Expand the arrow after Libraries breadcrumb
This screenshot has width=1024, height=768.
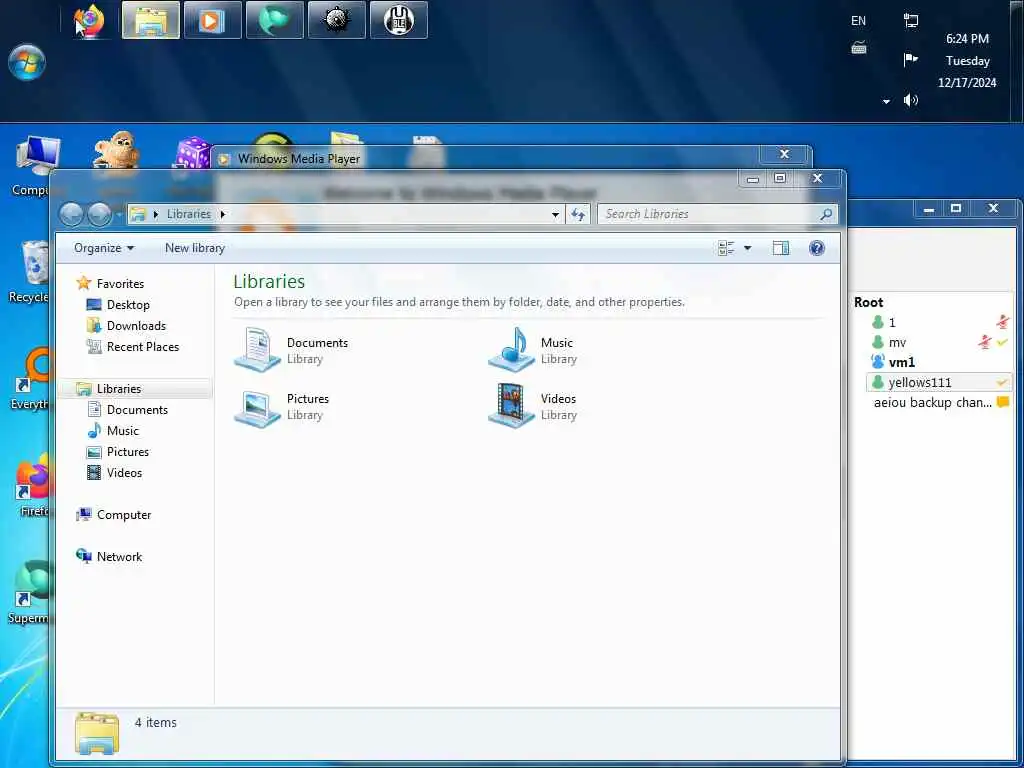223,214
